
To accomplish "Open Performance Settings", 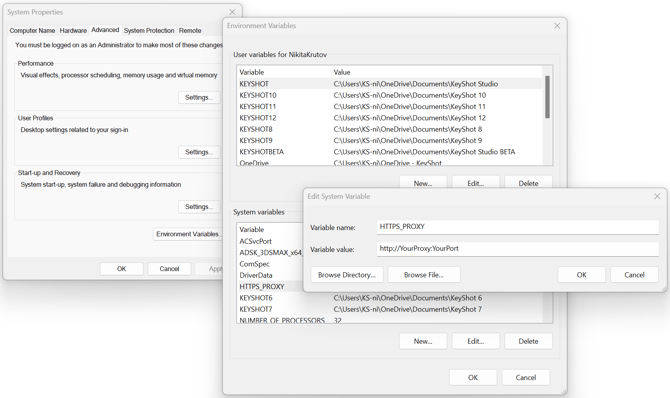I will 199,97.
